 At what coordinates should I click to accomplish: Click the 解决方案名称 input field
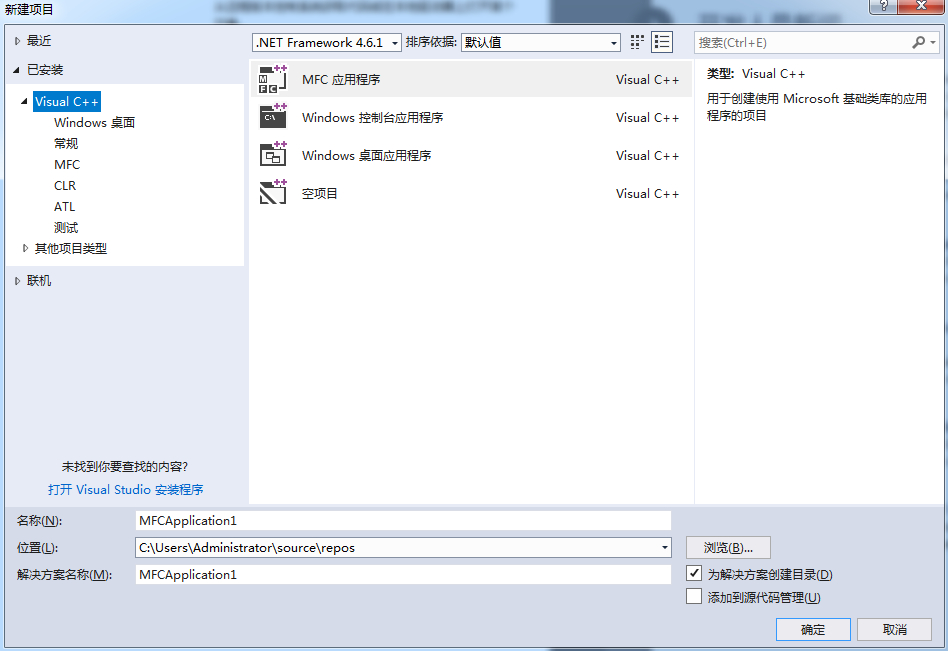(403, 574)
